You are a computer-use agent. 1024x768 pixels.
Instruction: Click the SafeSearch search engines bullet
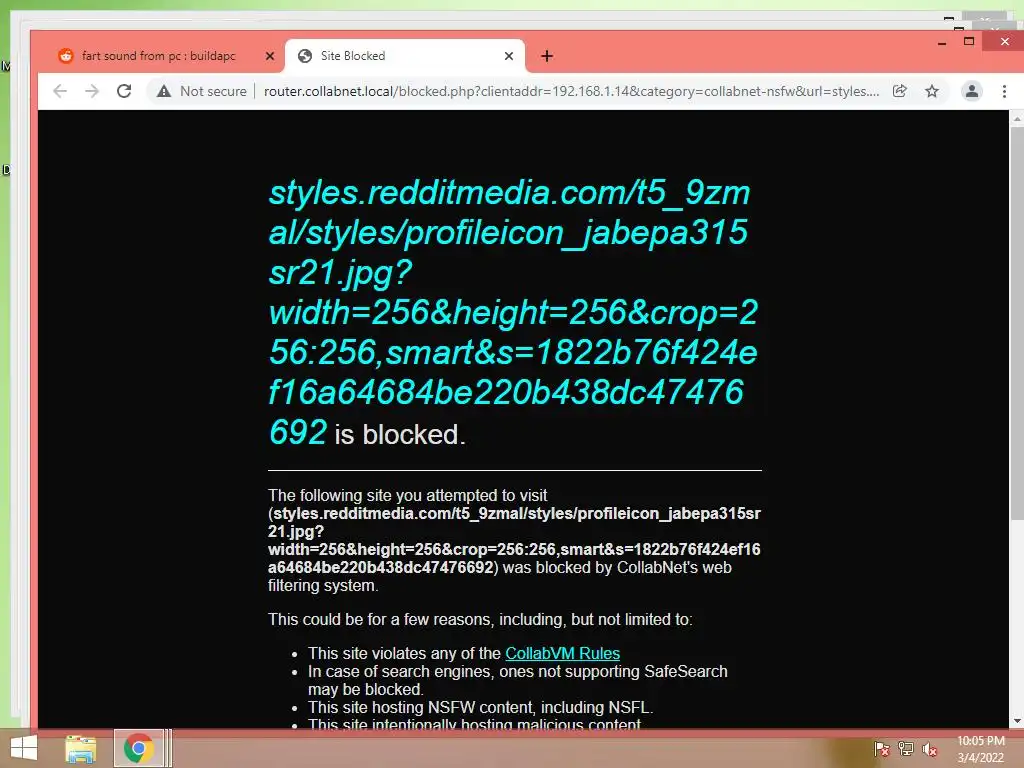click(517, 680)
